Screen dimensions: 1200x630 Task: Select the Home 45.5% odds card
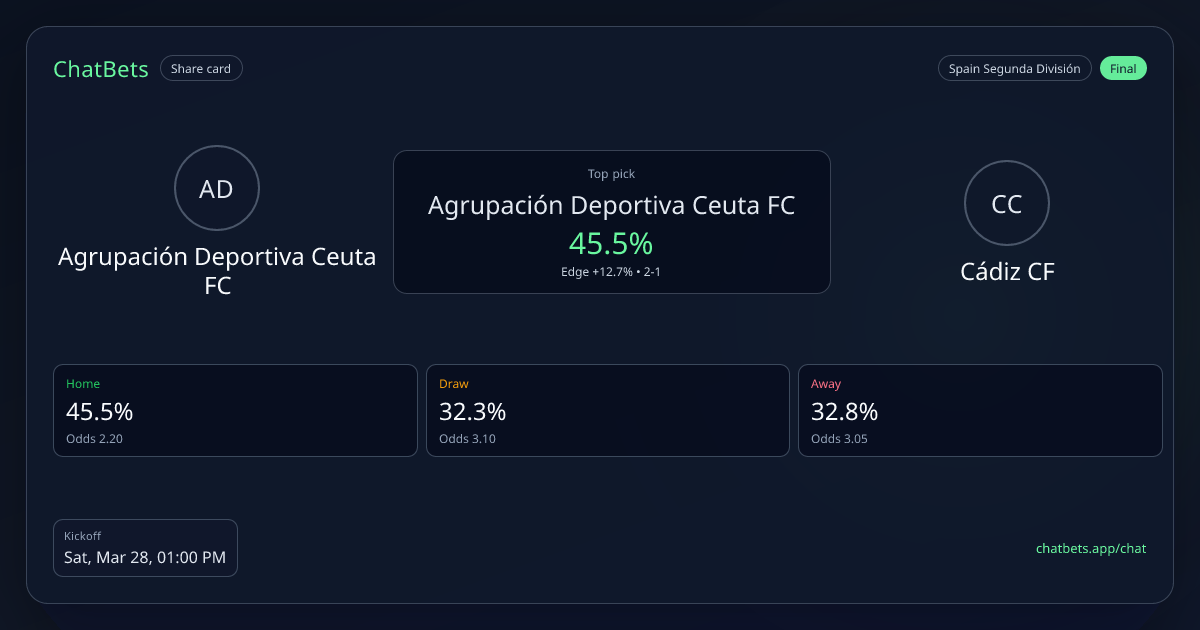tap(235, 410)
